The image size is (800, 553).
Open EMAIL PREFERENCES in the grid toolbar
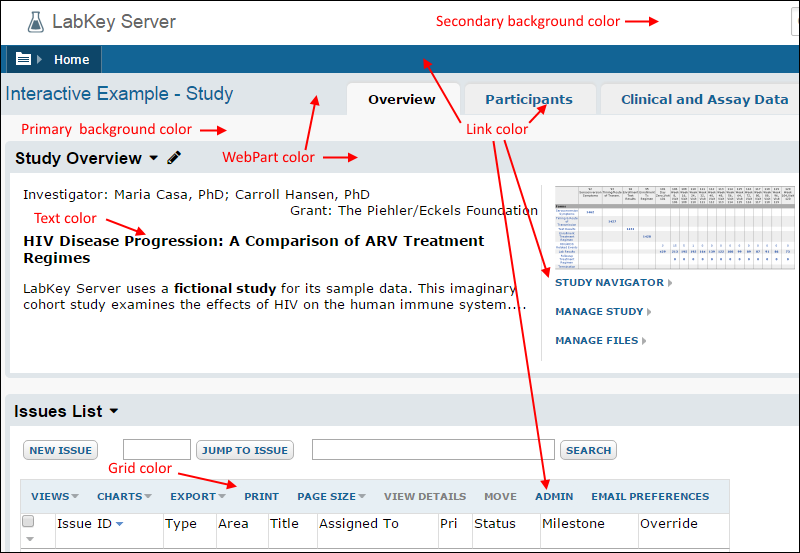pos(650,496)
